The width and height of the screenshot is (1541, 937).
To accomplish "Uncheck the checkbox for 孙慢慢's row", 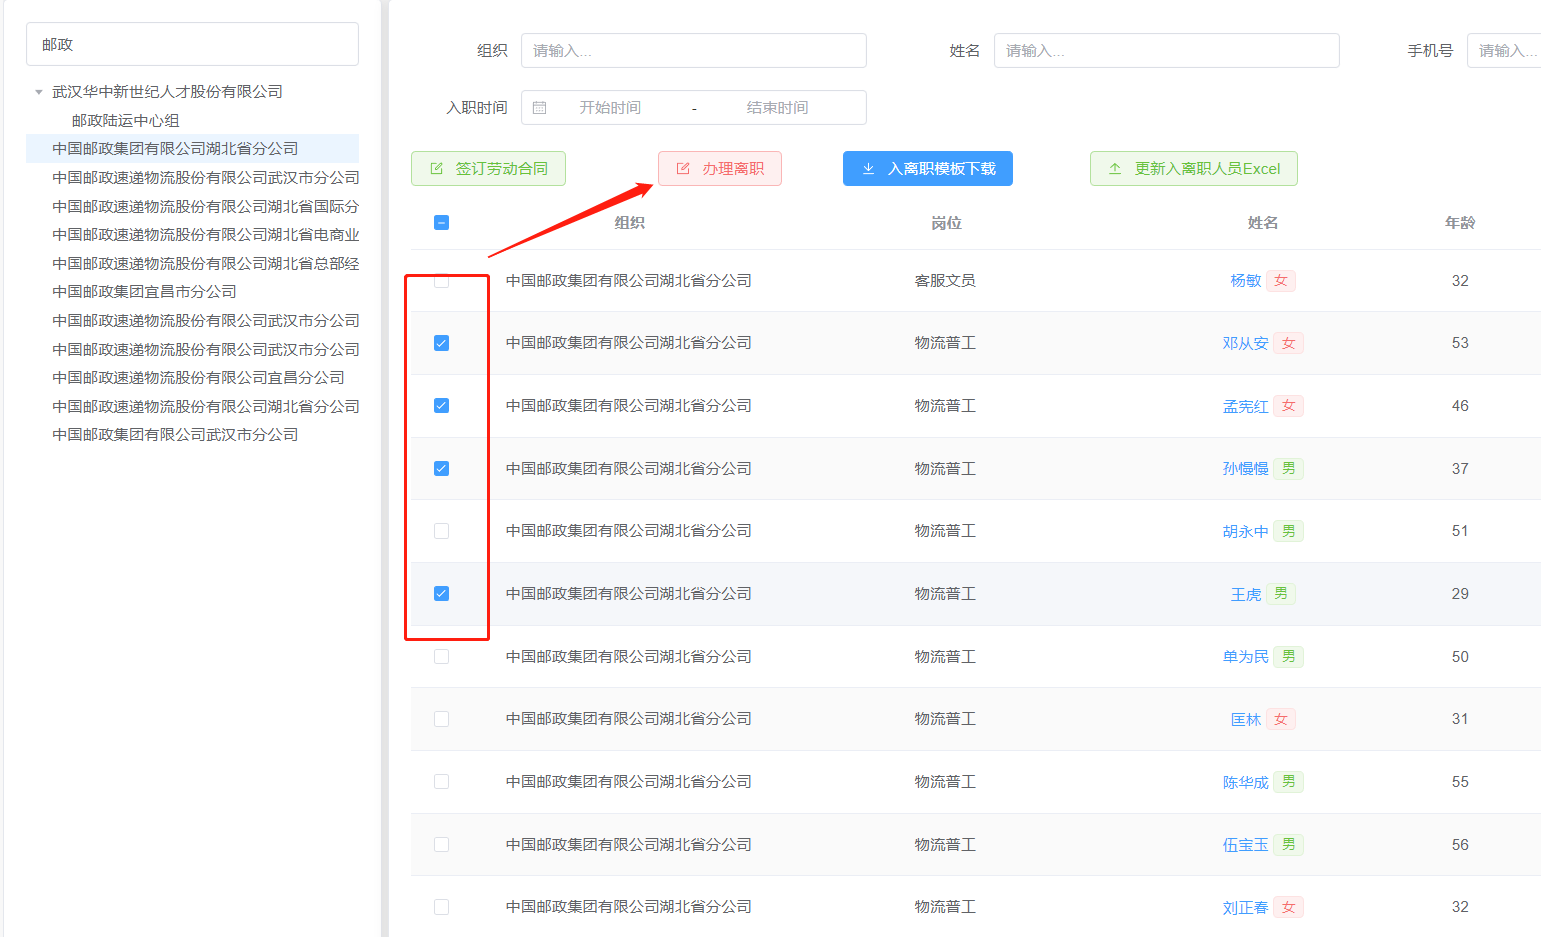I will click(441, 469).
